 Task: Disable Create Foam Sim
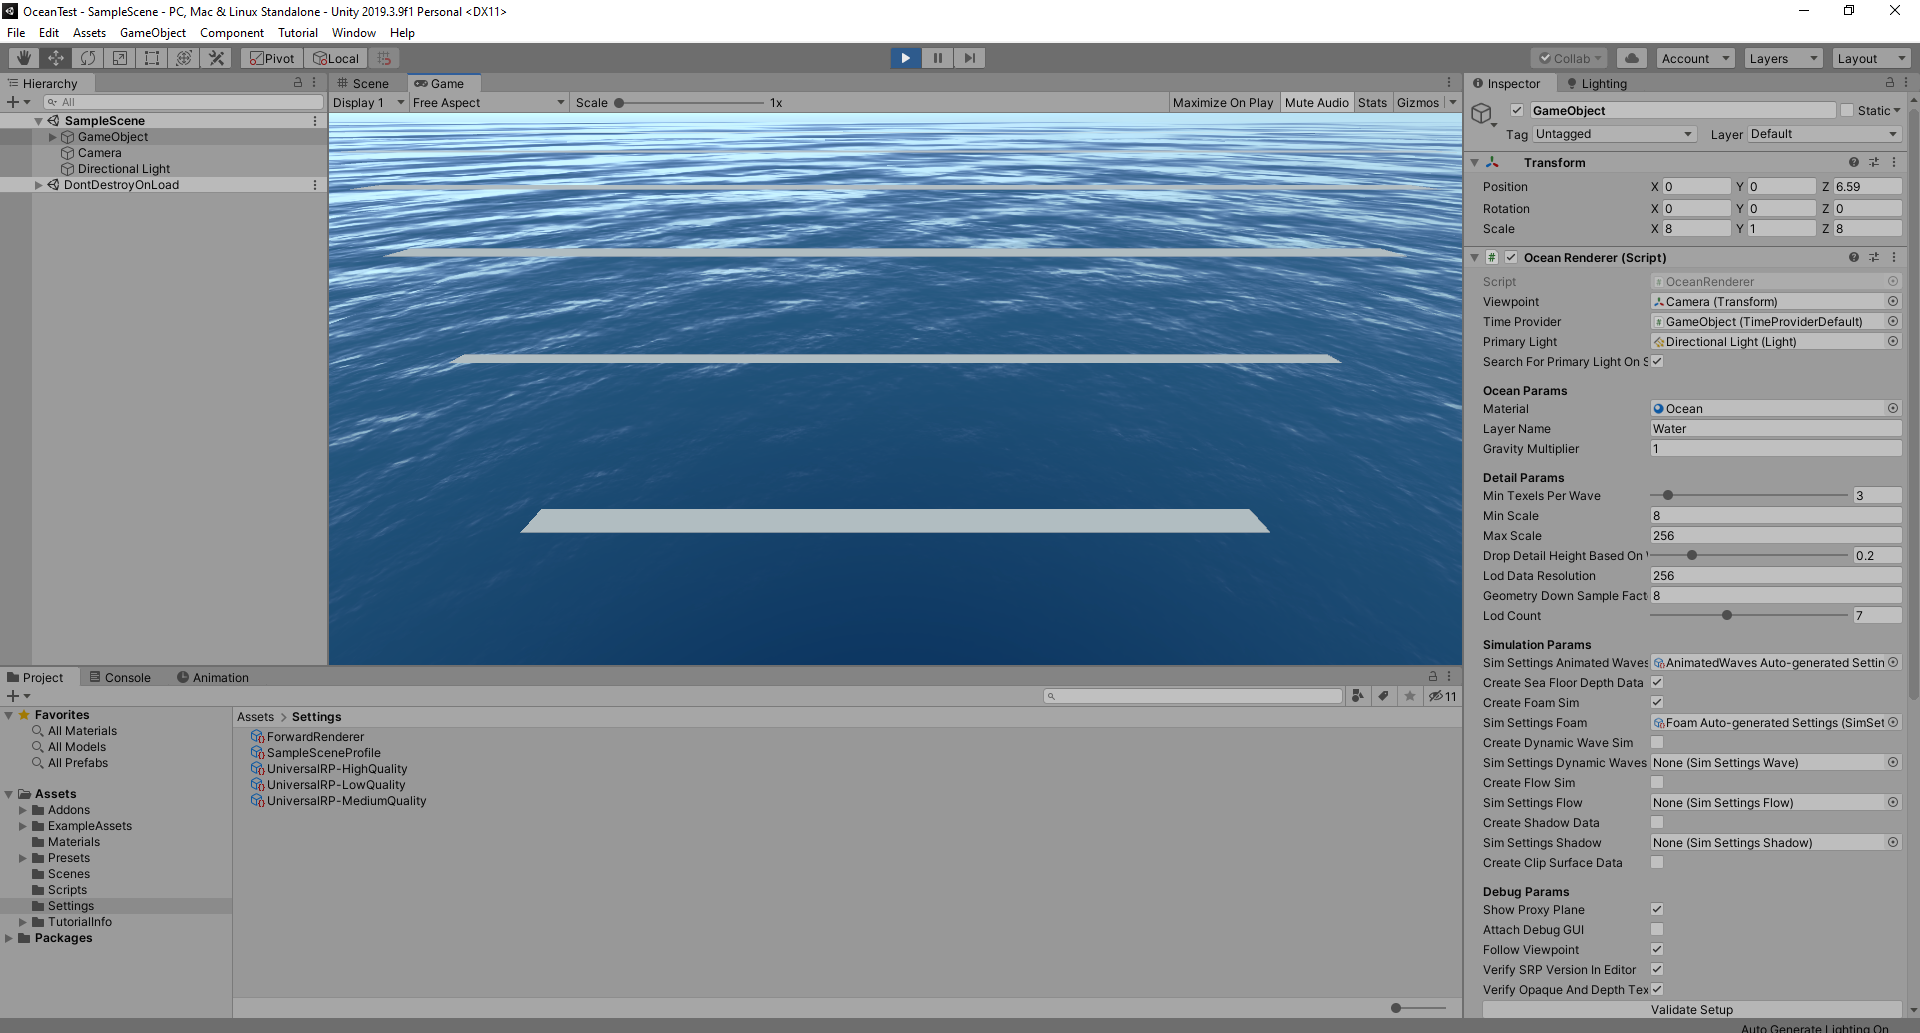1657,702
